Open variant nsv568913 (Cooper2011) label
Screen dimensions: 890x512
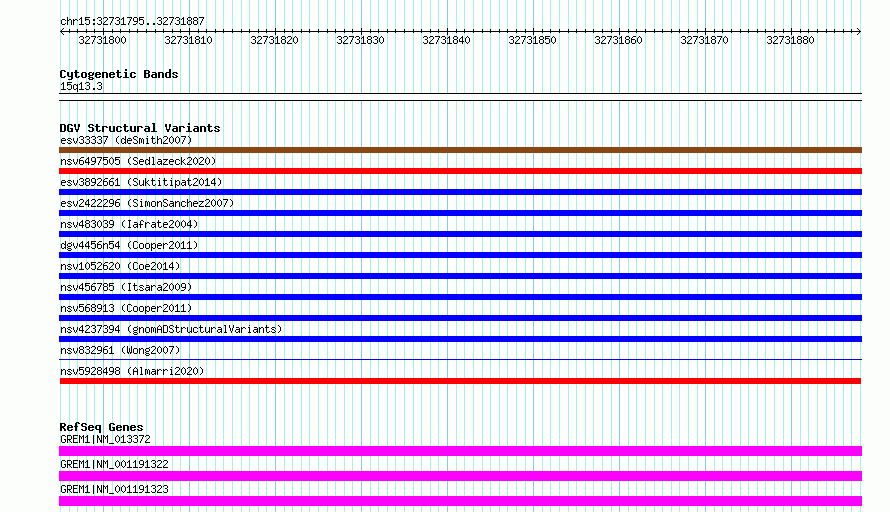pyautogui.click(x=126, y=308)
